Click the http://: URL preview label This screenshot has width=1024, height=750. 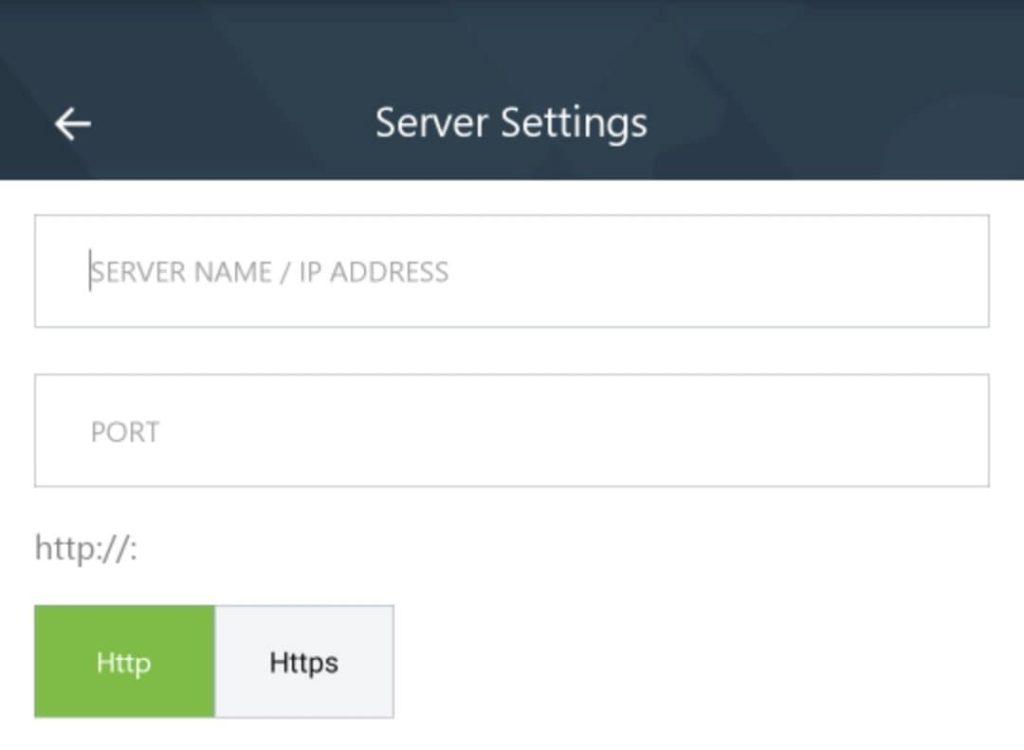click(x=85, y=548)
